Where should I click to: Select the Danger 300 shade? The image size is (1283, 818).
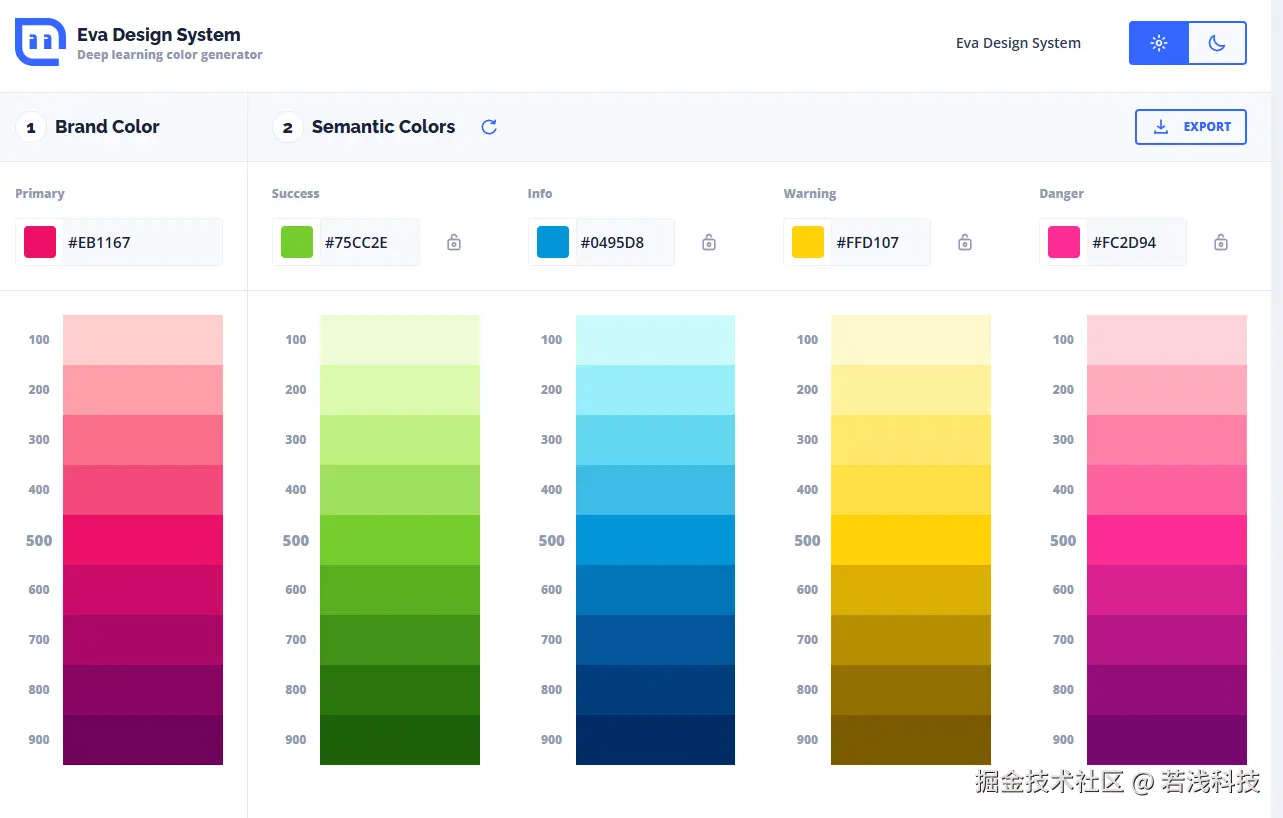1167,440
